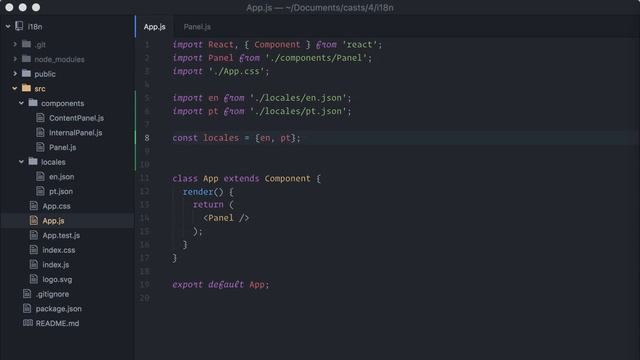Viewport: 640px width, 360px height.
Task: Open App.css file name
Action: pos(56,206)
